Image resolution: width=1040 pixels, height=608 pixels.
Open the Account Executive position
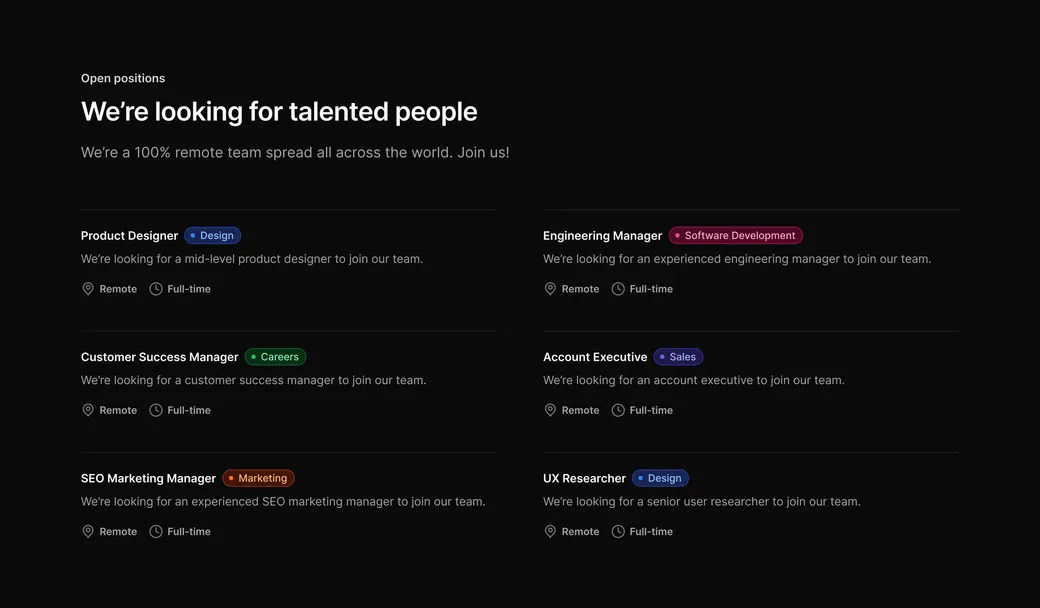click(595, 357)
